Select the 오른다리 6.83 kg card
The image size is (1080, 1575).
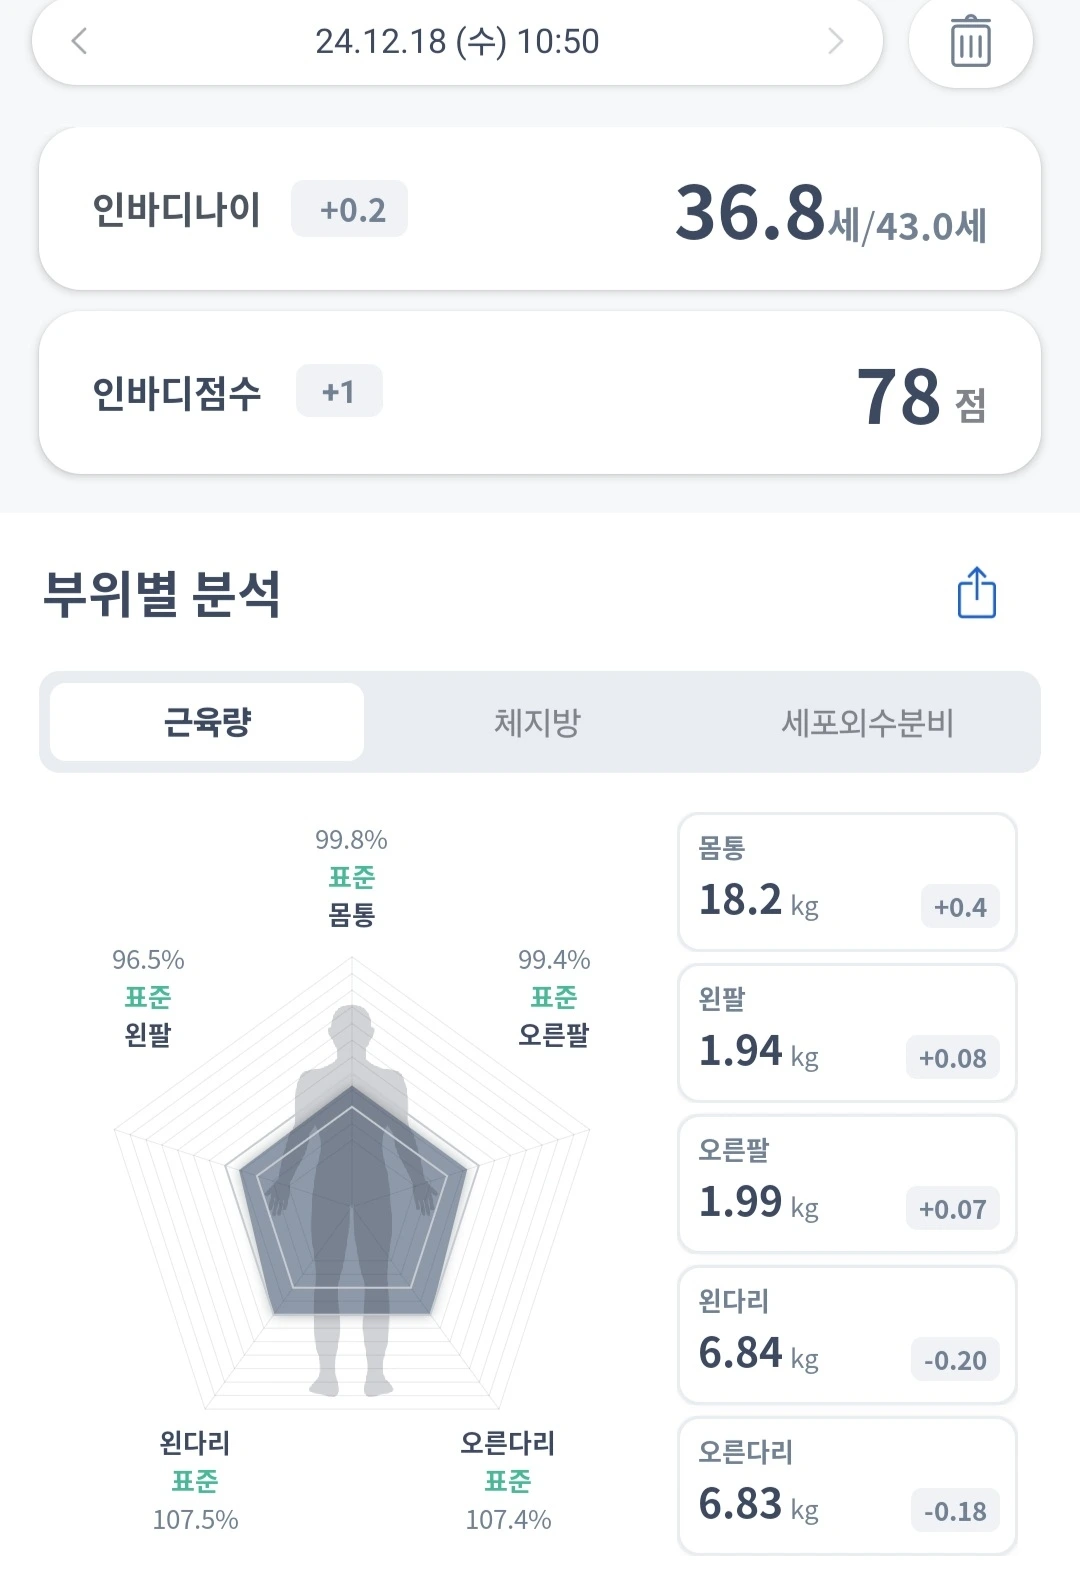pyautogui.click(x=847, y=1485)
